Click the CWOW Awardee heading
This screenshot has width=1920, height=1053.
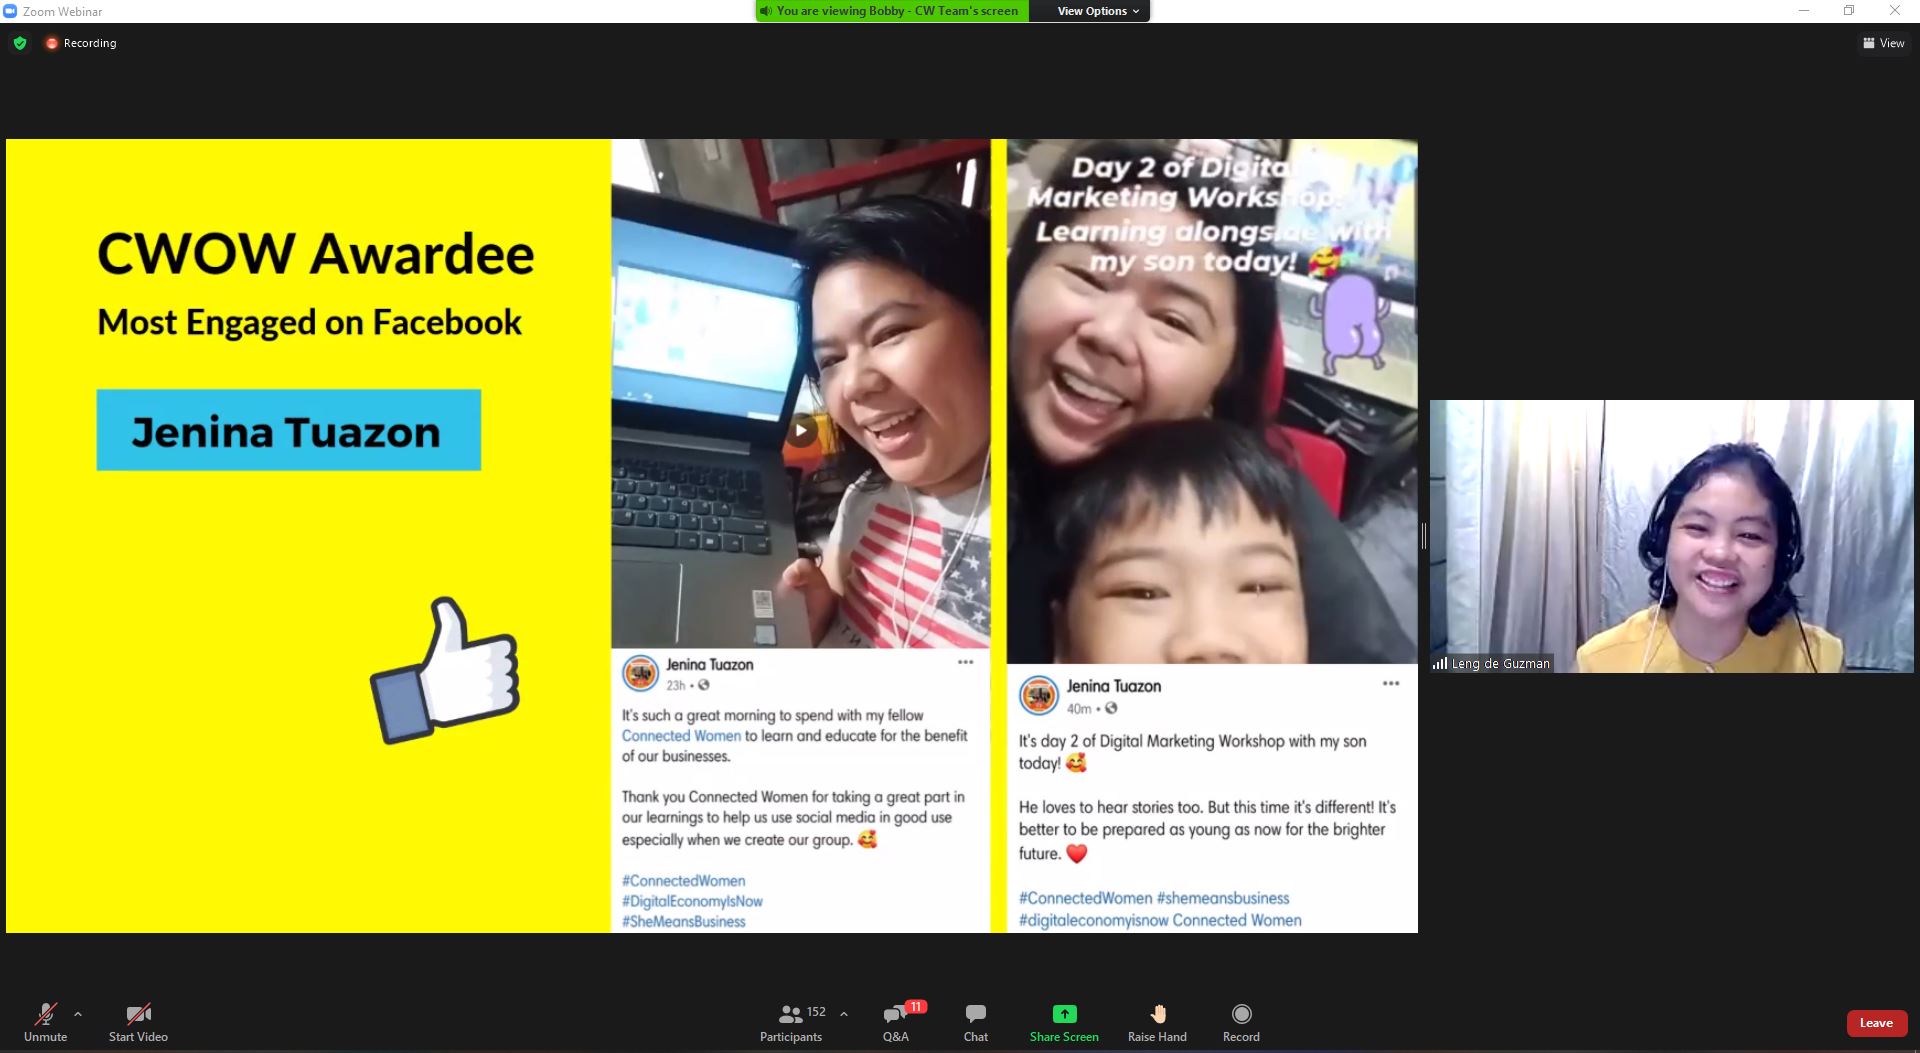click(x=316, y=254)
